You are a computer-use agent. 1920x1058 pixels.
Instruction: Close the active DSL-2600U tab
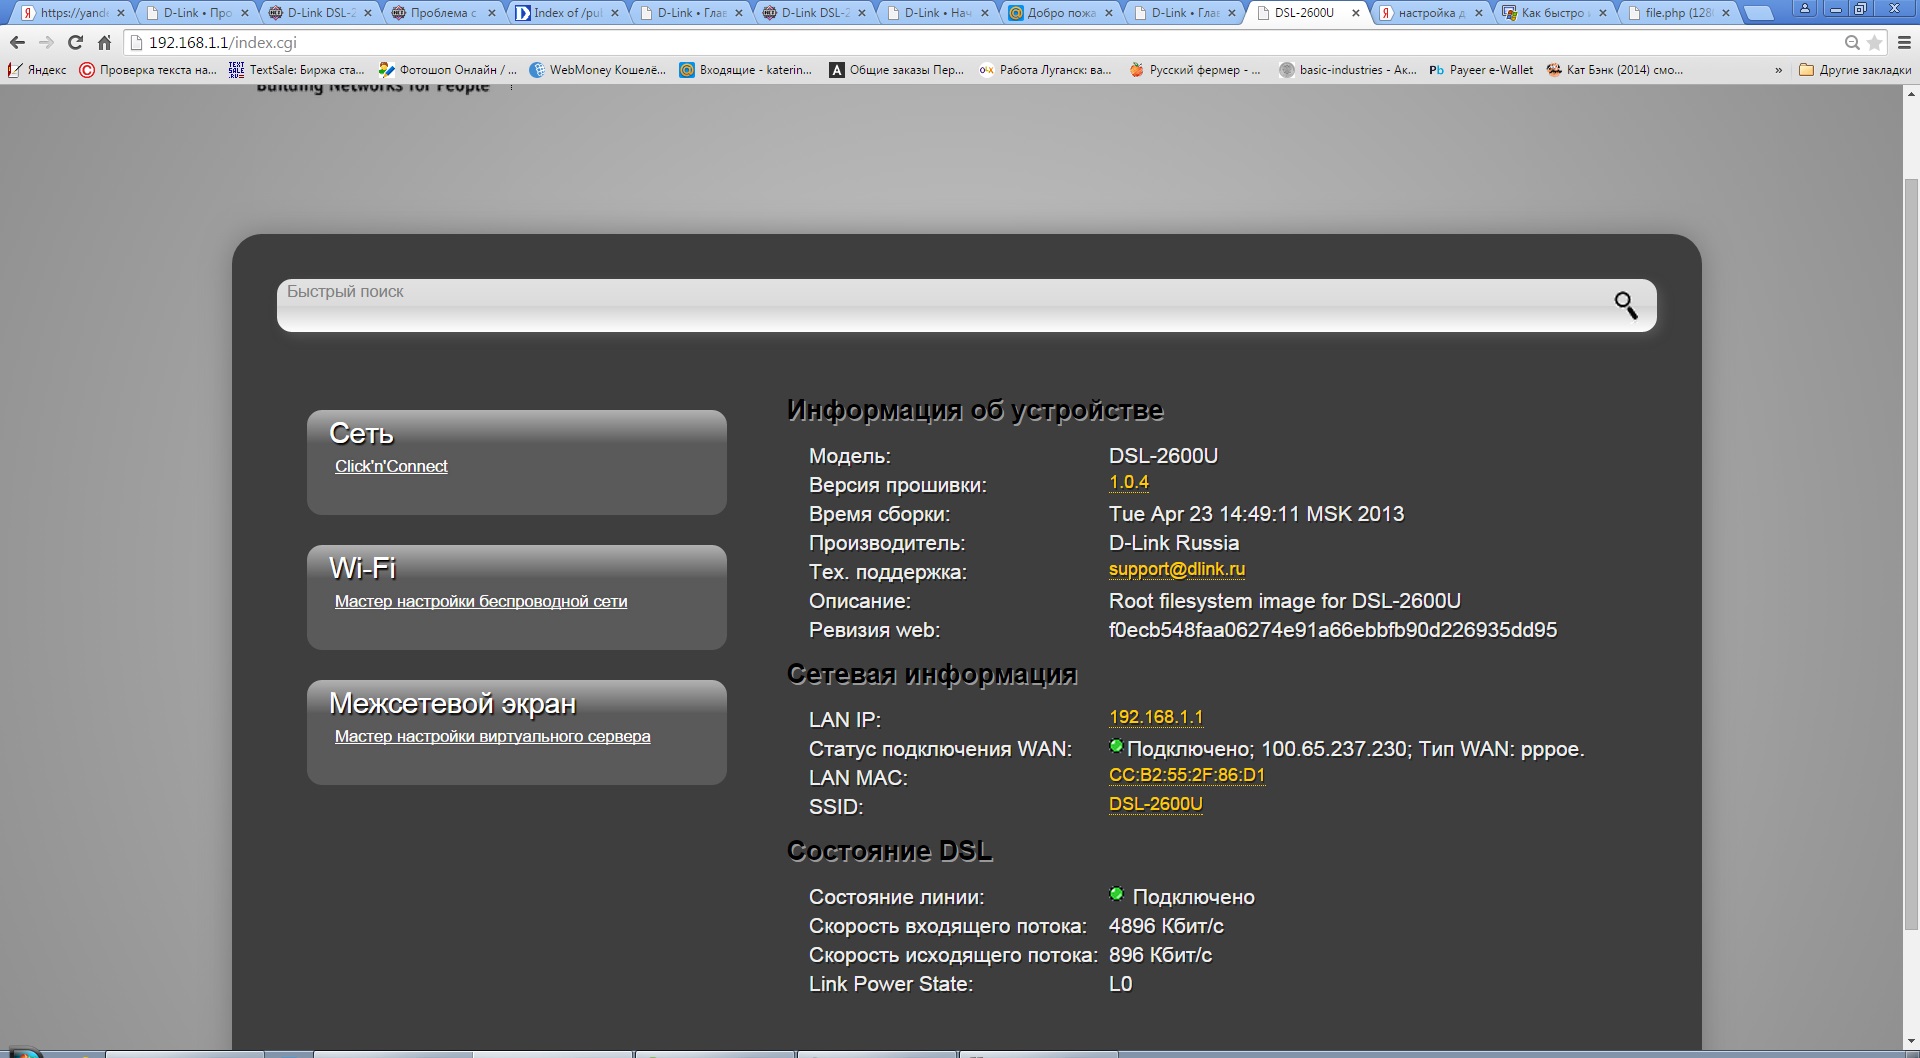click(x=1356, y=13)
